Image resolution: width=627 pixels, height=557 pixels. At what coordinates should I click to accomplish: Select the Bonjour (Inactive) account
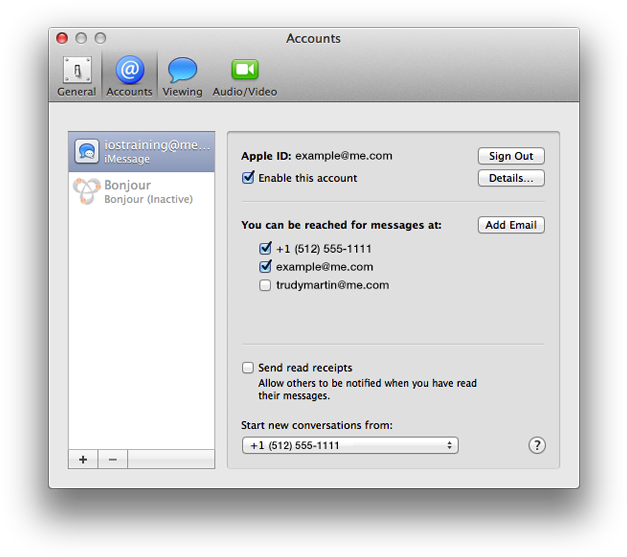click(142, 192)
